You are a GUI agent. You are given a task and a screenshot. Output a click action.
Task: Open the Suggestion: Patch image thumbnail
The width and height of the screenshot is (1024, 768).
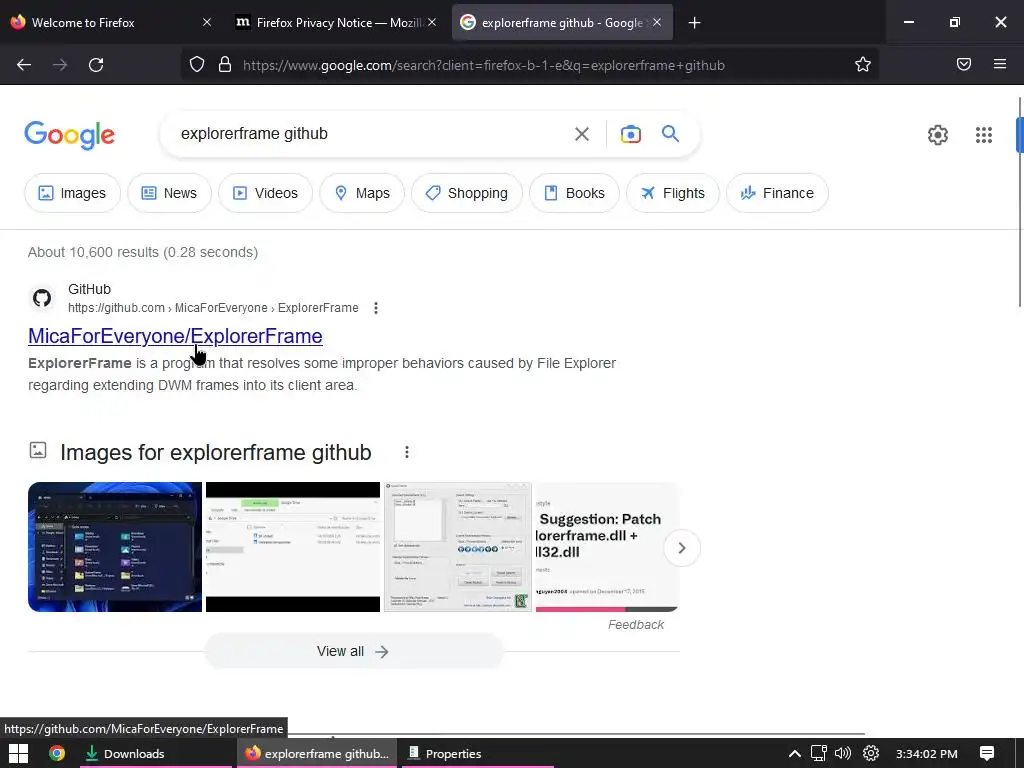point(607,547)
